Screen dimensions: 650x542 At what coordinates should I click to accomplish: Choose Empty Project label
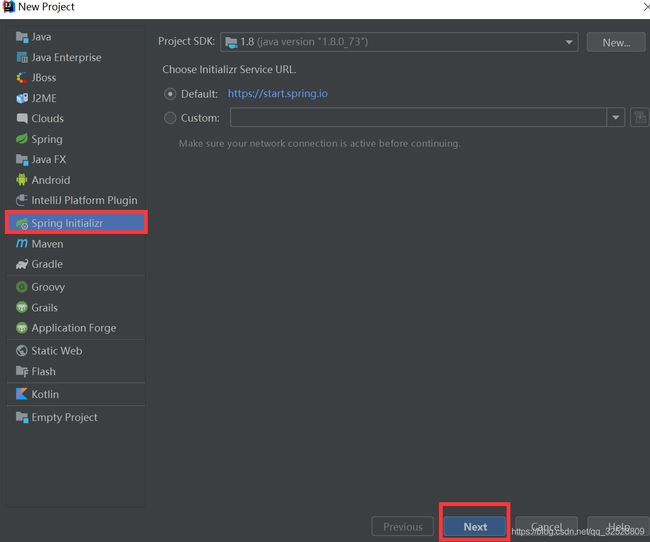[65, 417]
